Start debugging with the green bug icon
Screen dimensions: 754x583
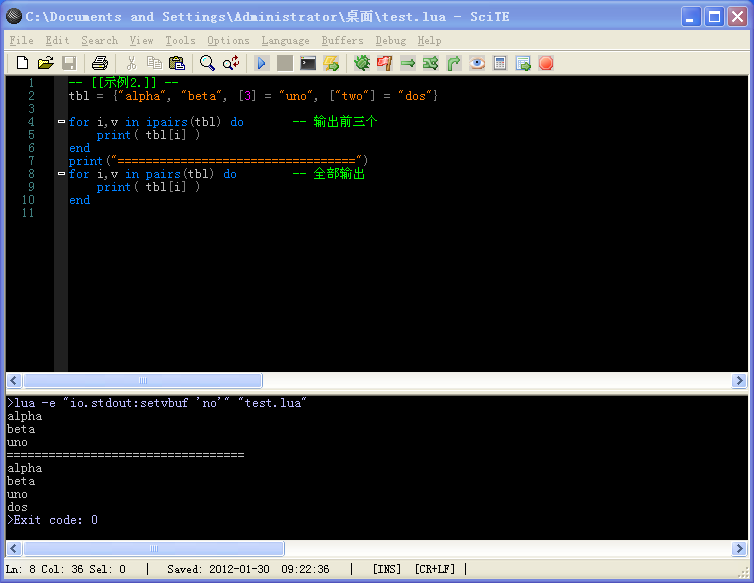(362, 63)
